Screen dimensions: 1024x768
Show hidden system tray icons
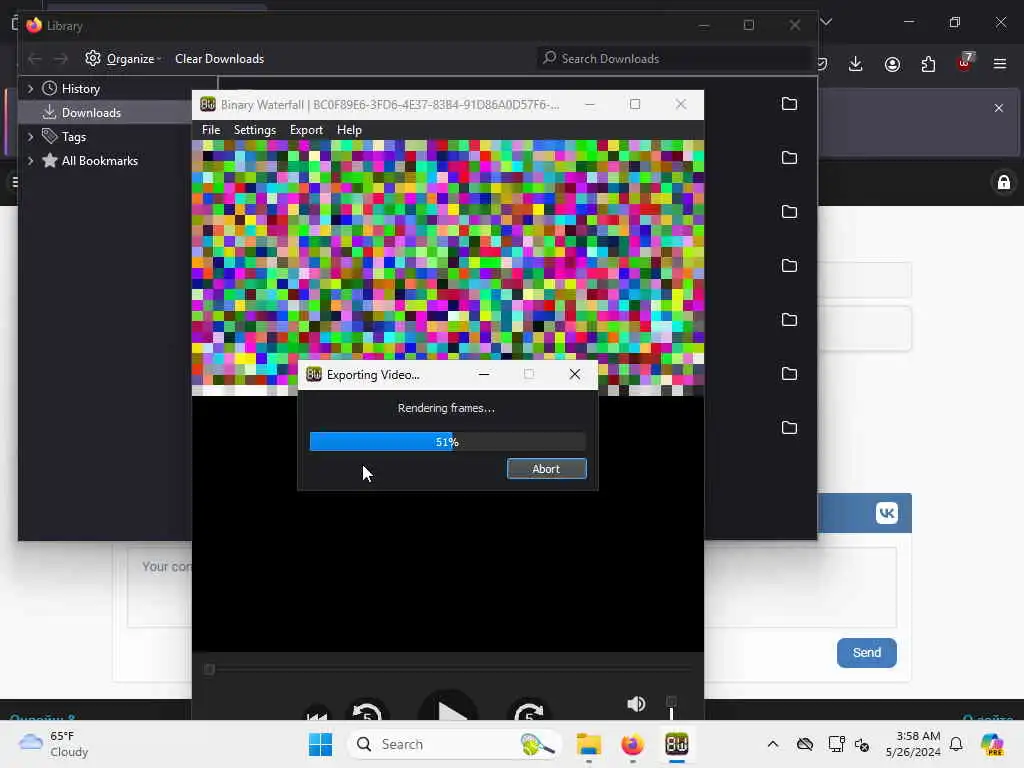(773, 744)
